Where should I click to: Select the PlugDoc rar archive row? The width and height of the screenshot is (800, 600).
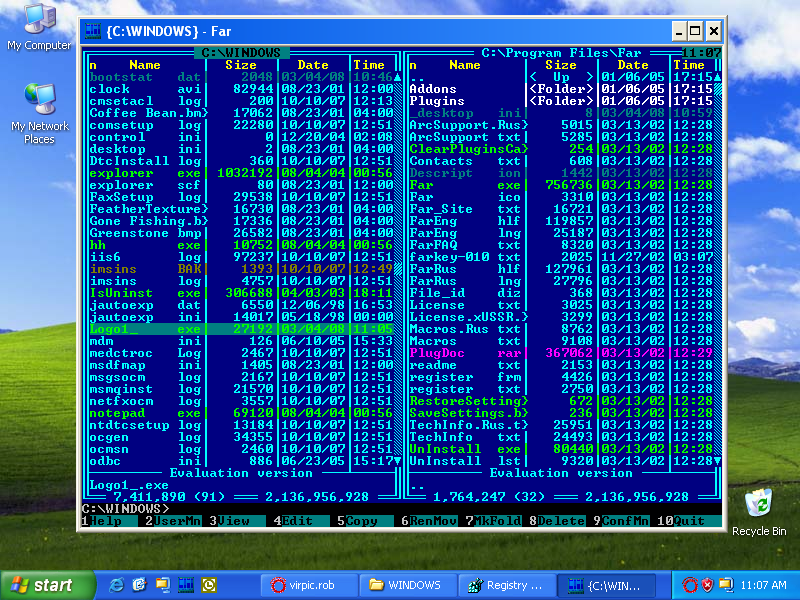point(562,353)
